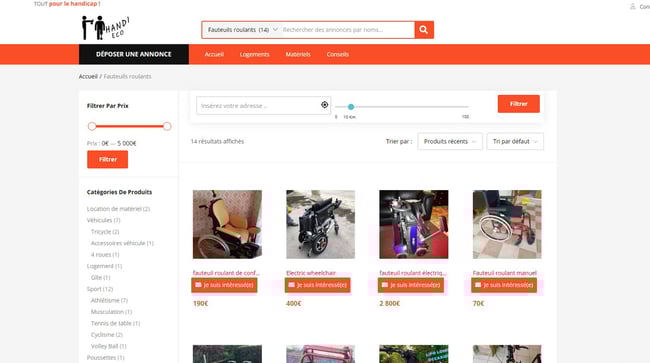The height and width of the screenshot is (363, 650).
Task: Click the 14 résultats affichés text
Action: tap(217, 141)
